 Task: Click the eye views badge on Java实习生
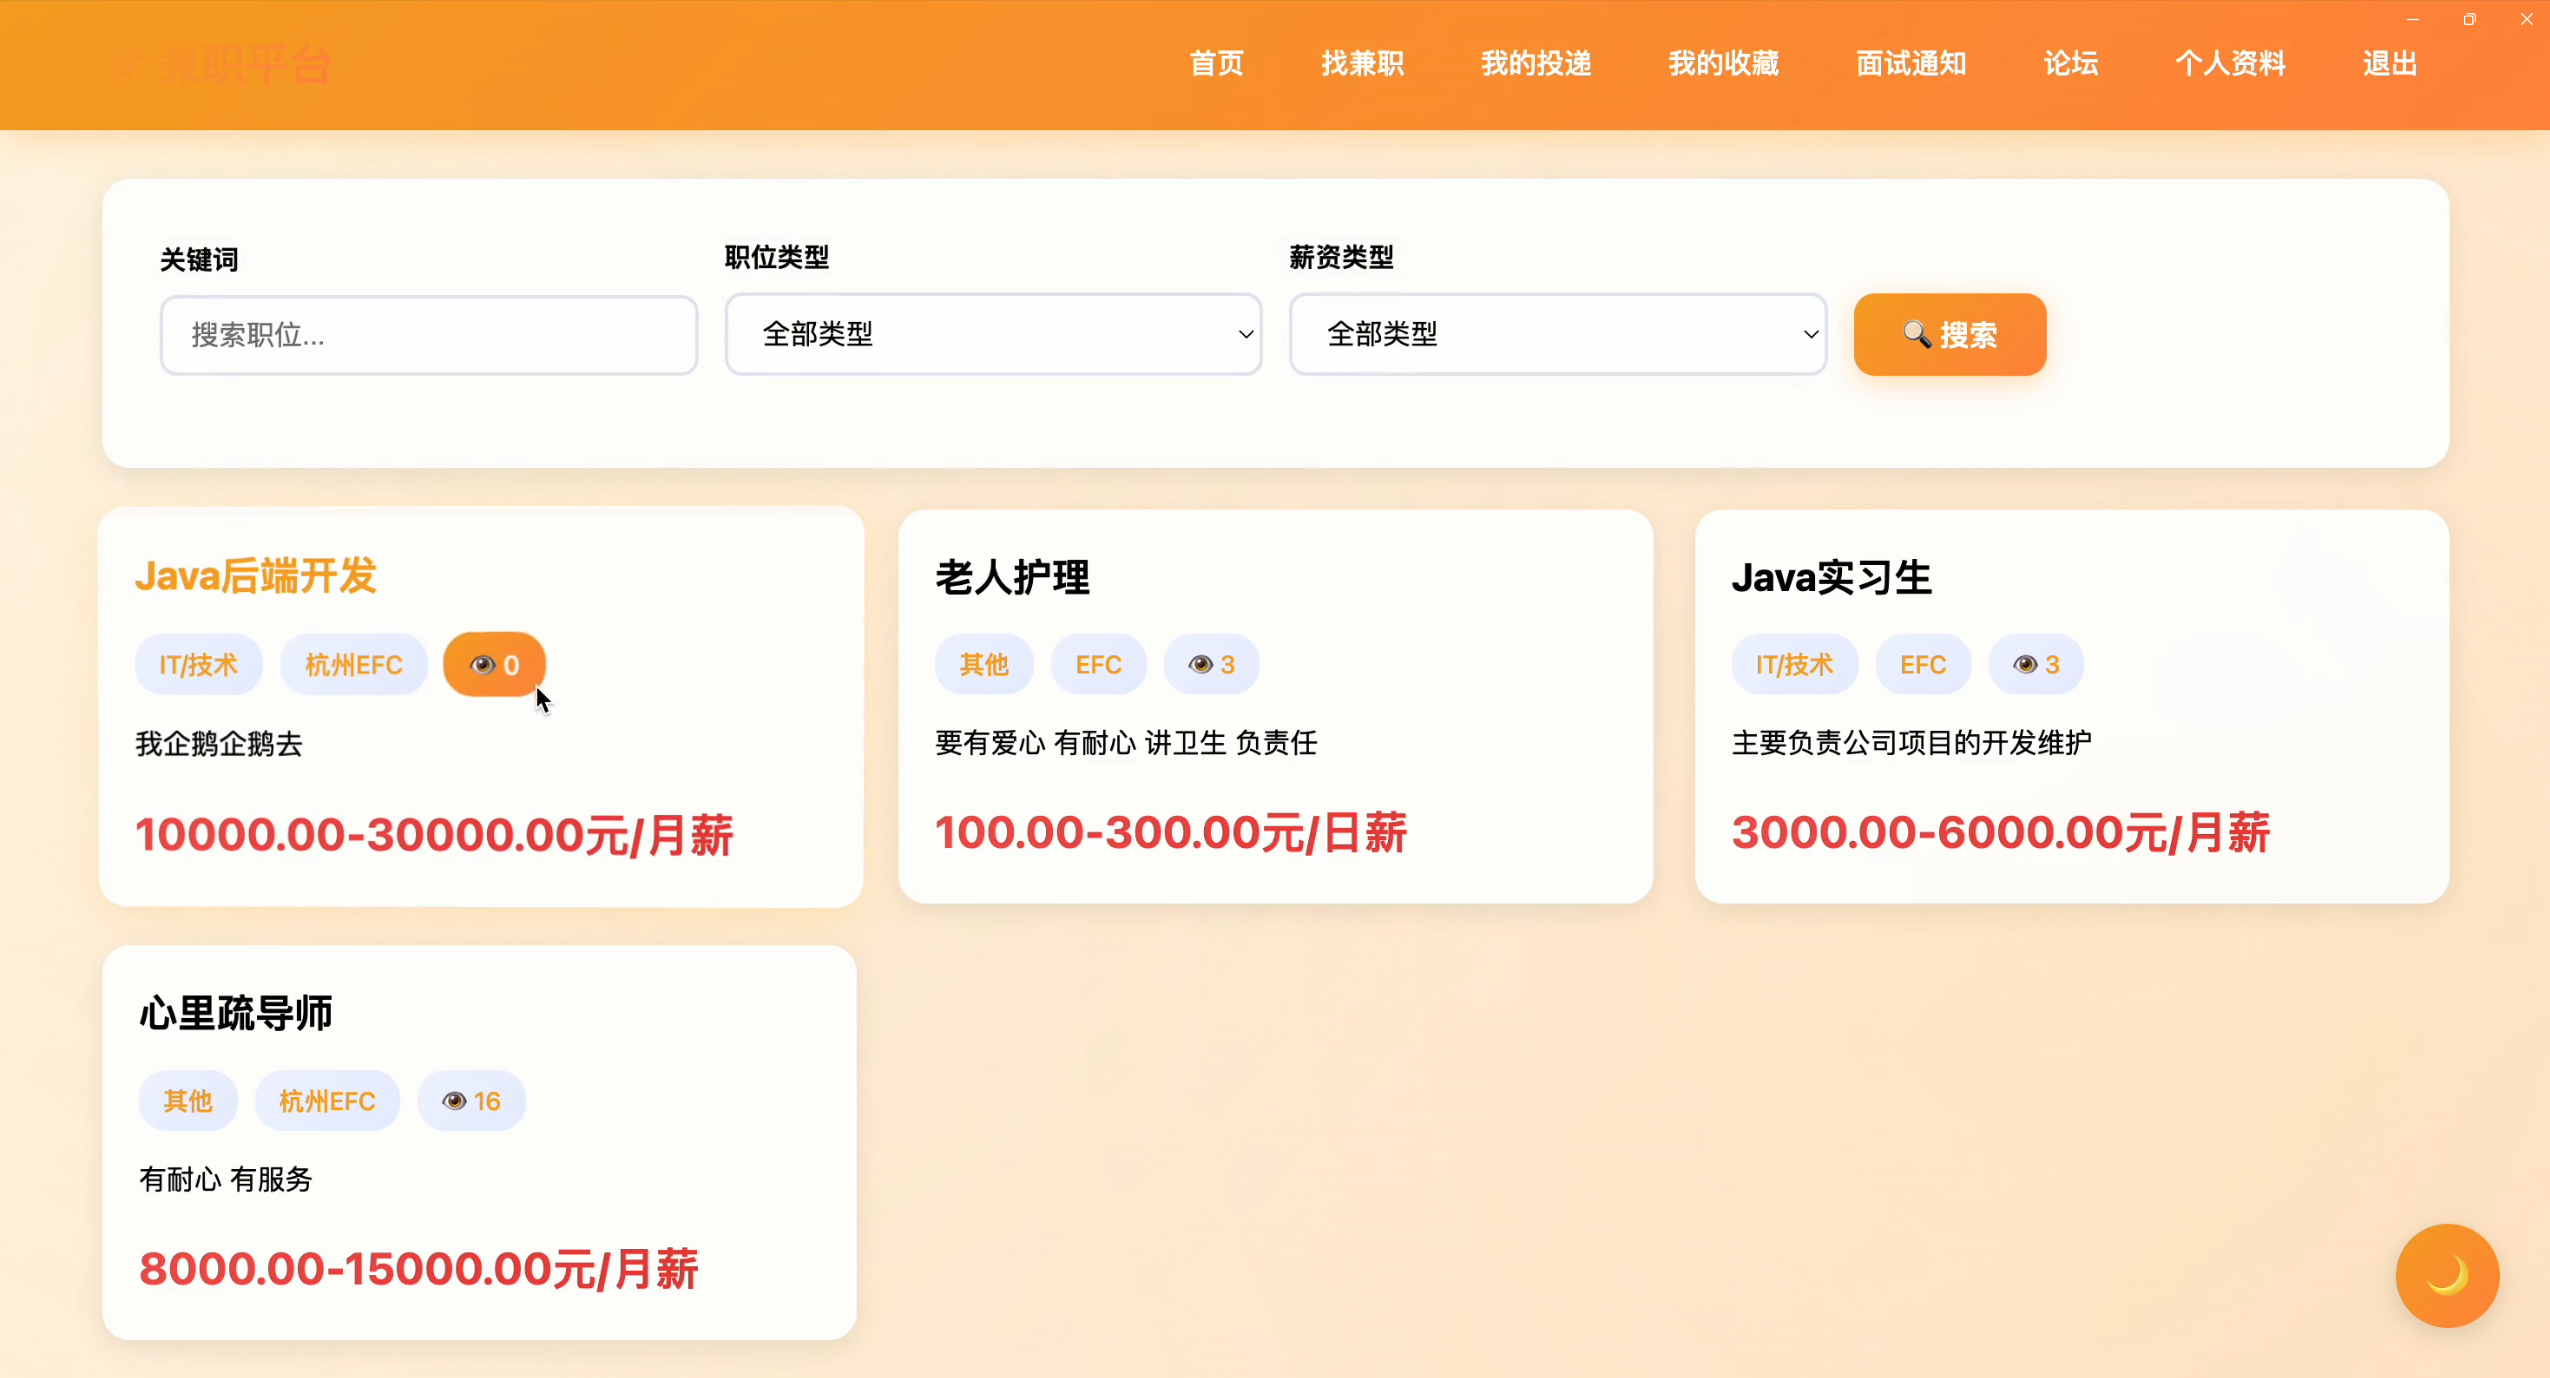(x=2035, y=665)
